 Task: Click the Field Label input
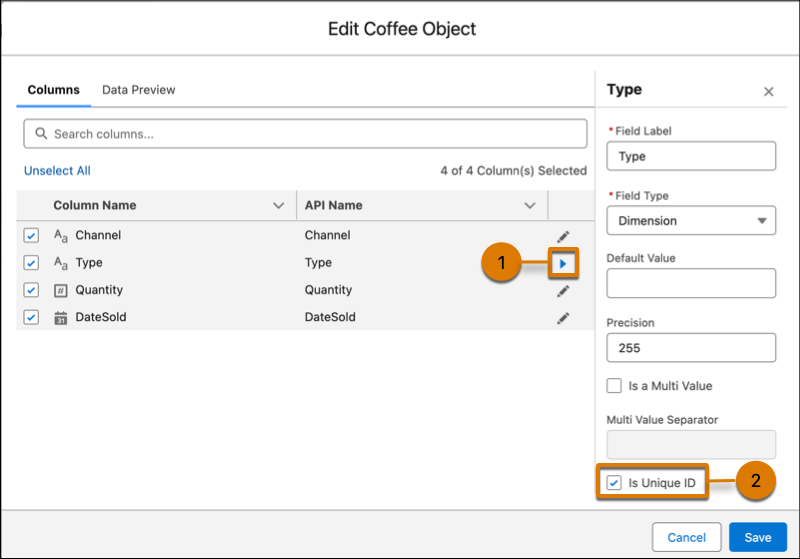point(691,156)
